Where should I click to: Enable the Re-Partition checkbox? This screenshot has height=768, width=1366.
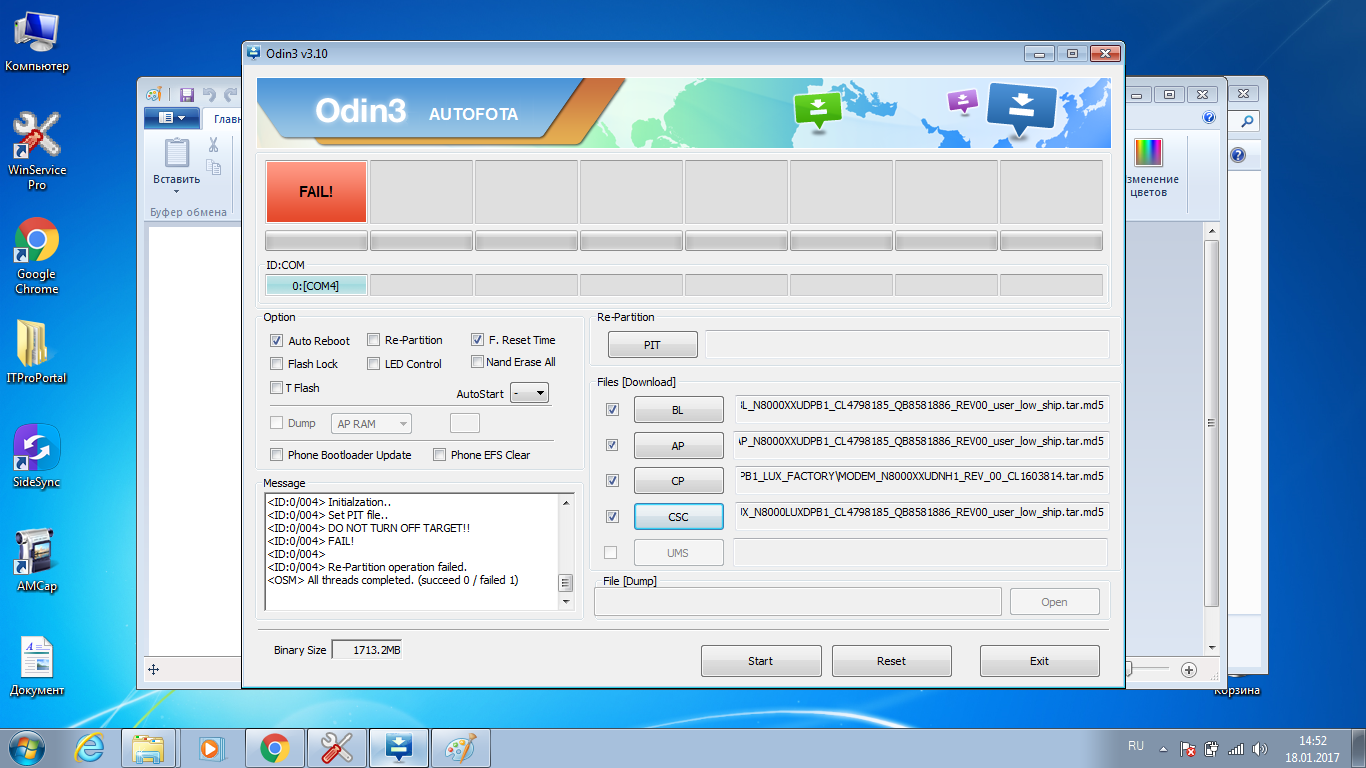(374, 340)
